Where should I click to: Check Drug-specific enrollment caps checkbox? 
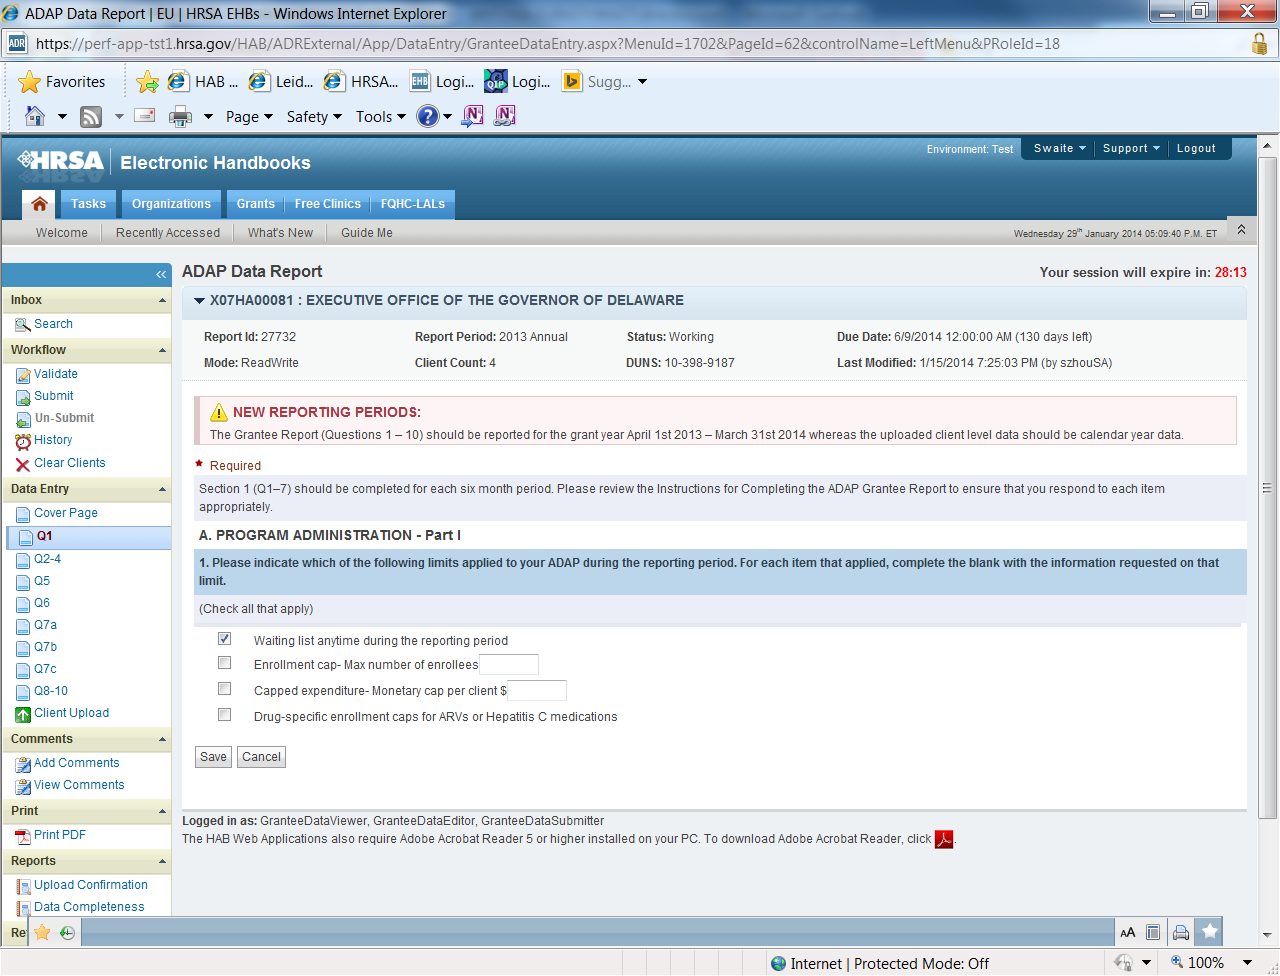click(225, 715)
